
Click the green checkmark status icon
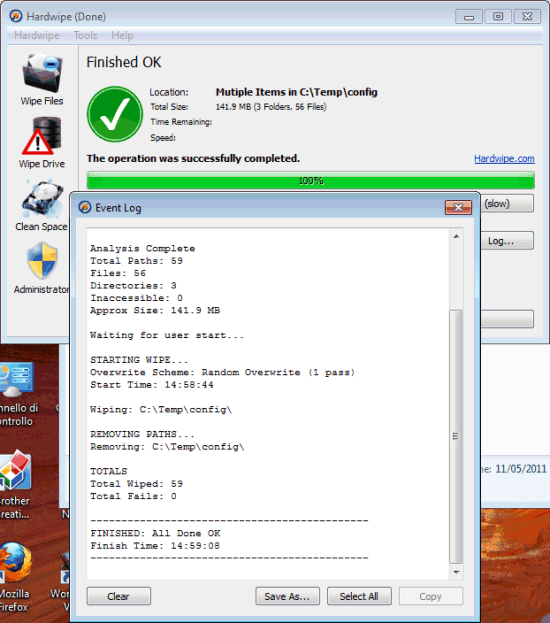click(x=115, y=114)
